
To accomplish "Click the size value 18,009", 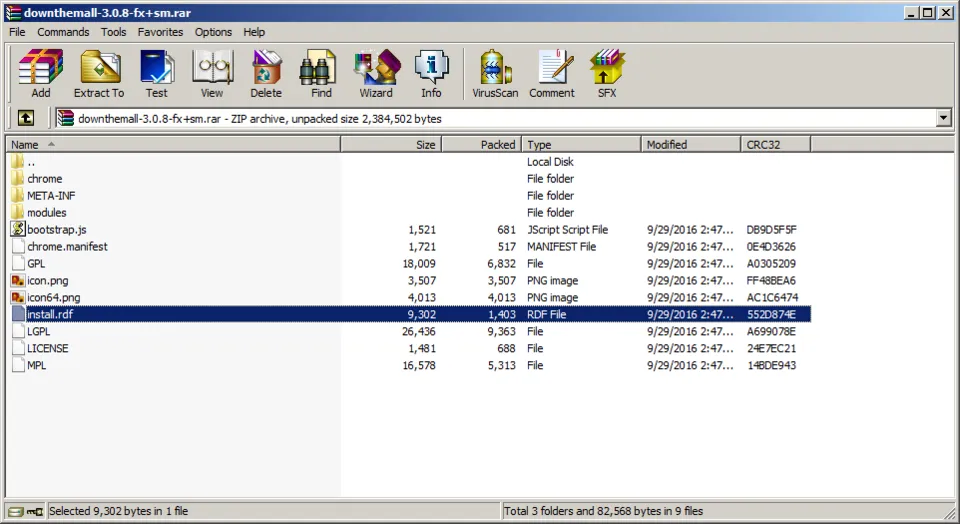I will coord(419,263).
